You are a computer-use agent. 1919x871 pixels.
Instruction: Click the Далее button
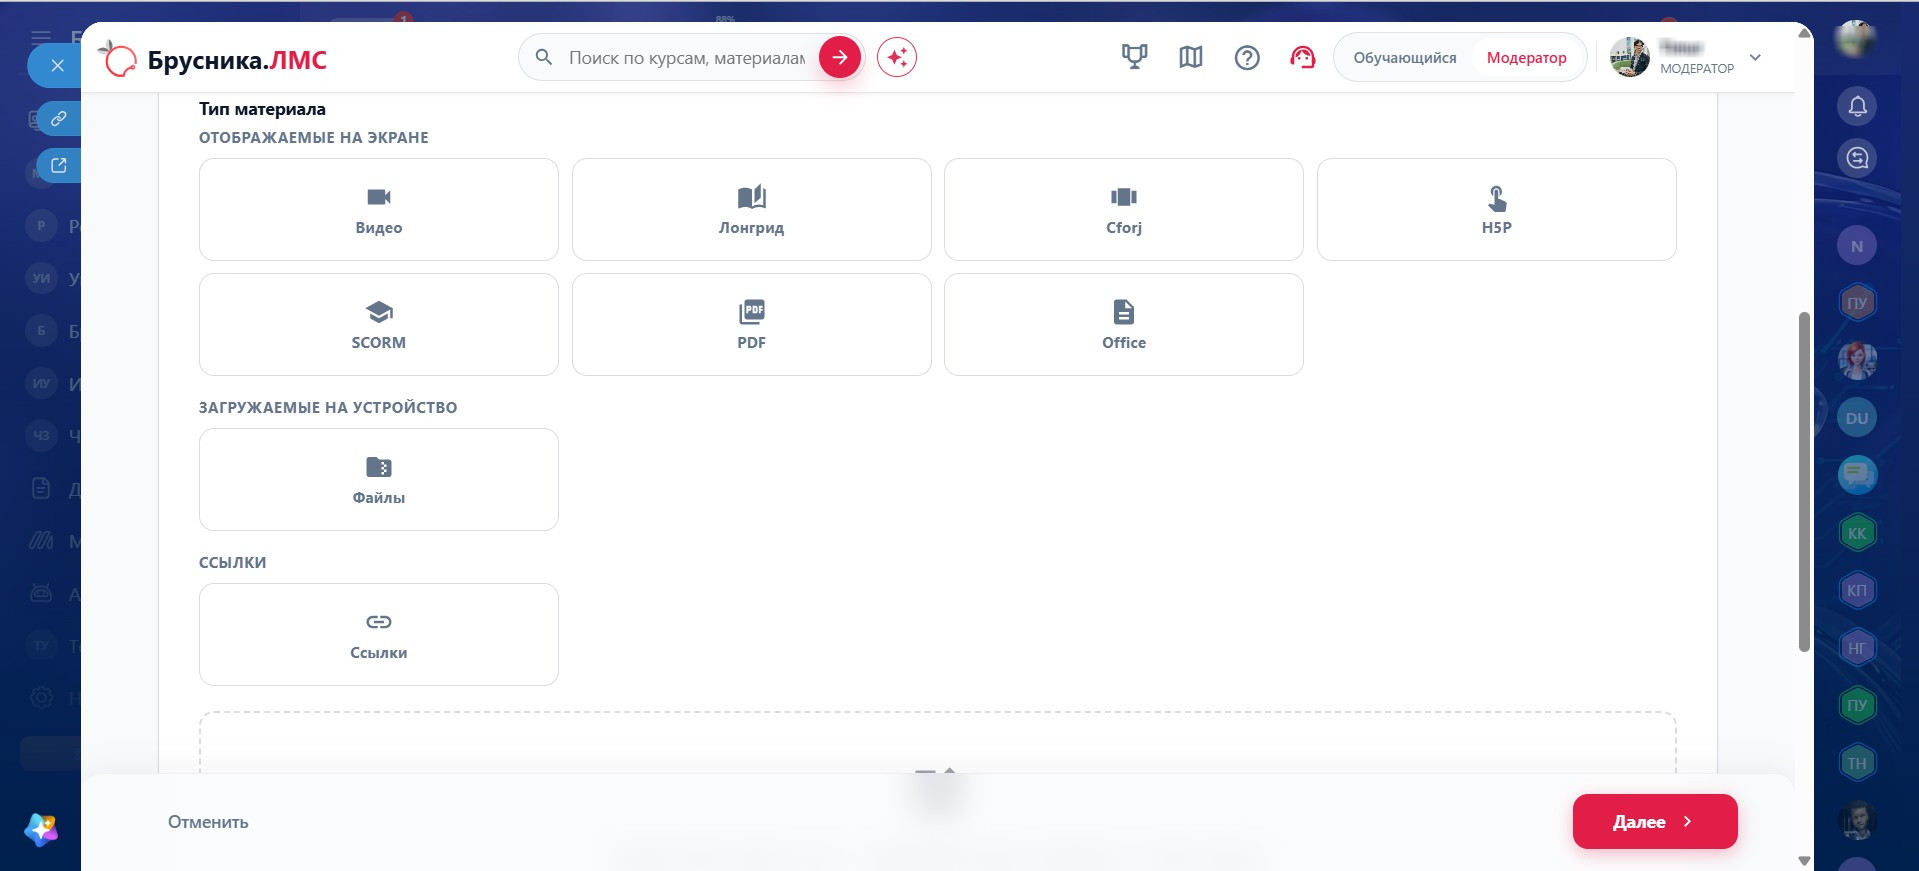click(x=1655, y=822)
